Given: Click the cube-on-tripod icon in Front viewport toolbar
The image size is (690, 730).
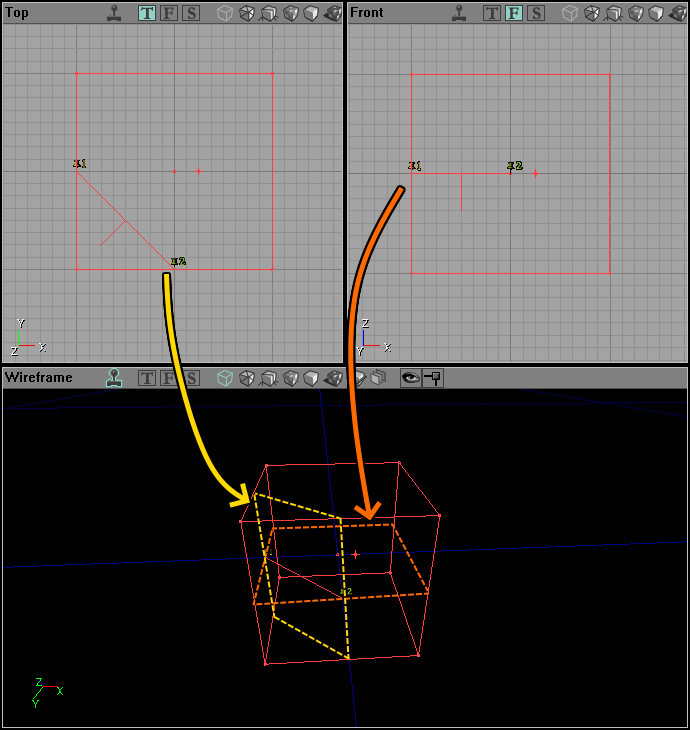Looking at the screenshot, I should [614, 13].
